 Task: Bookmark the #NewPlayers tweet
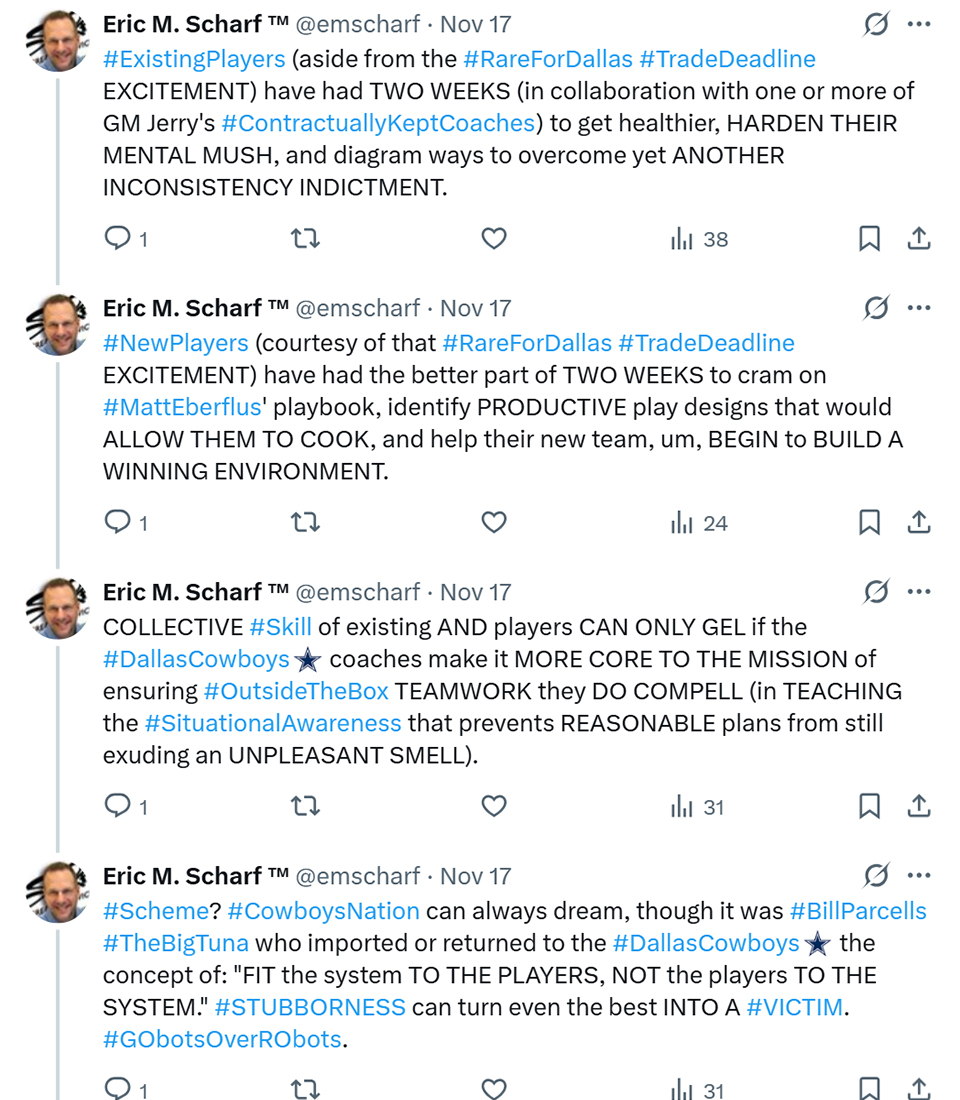pos(869,523)
